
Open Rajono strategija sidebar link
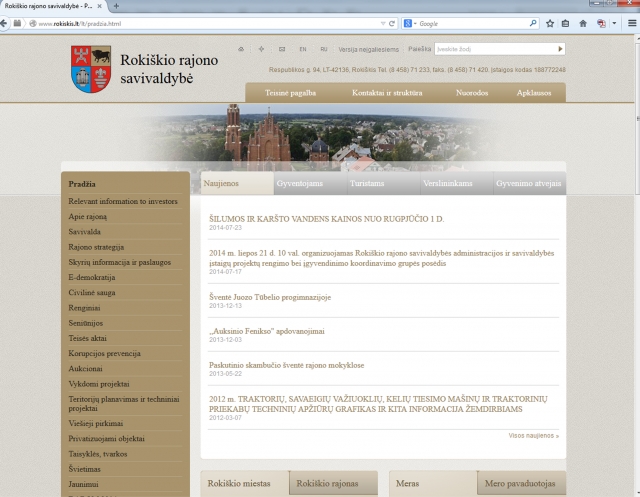click(x=96, y=247)
